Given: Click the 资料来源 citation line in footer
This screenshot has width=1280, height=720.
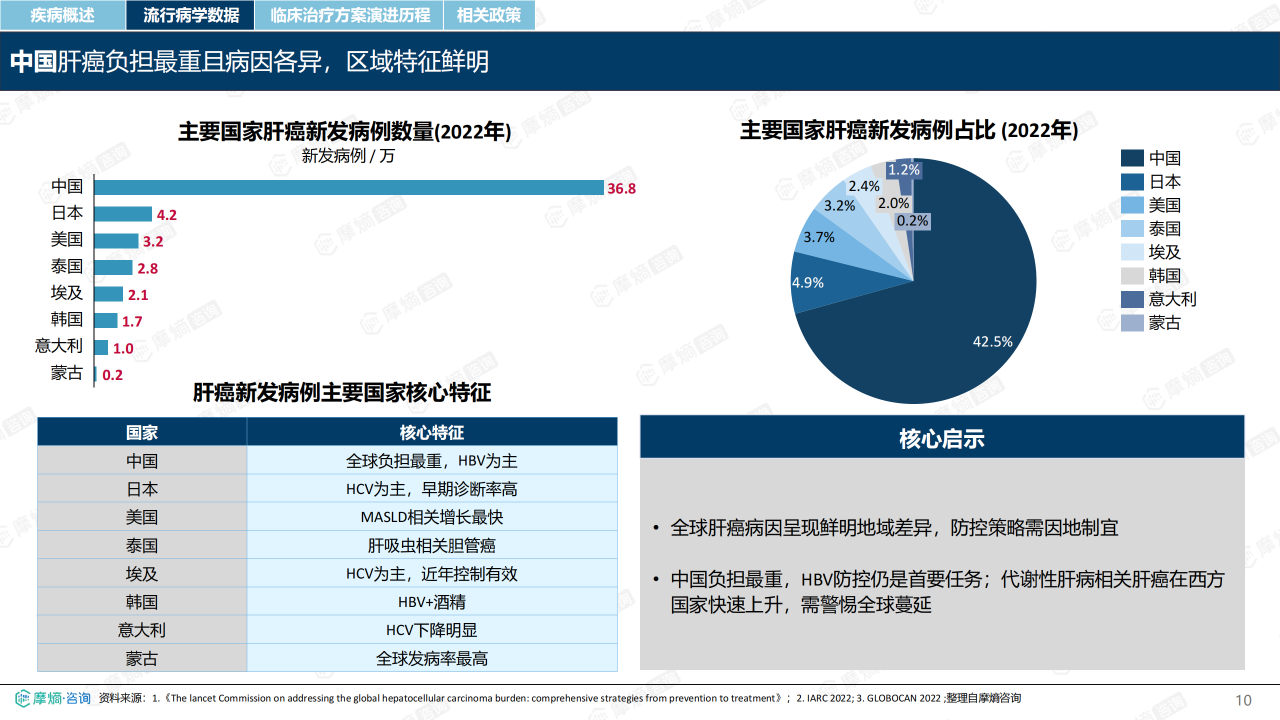Looking at the screenshot, I should [560, 698].
